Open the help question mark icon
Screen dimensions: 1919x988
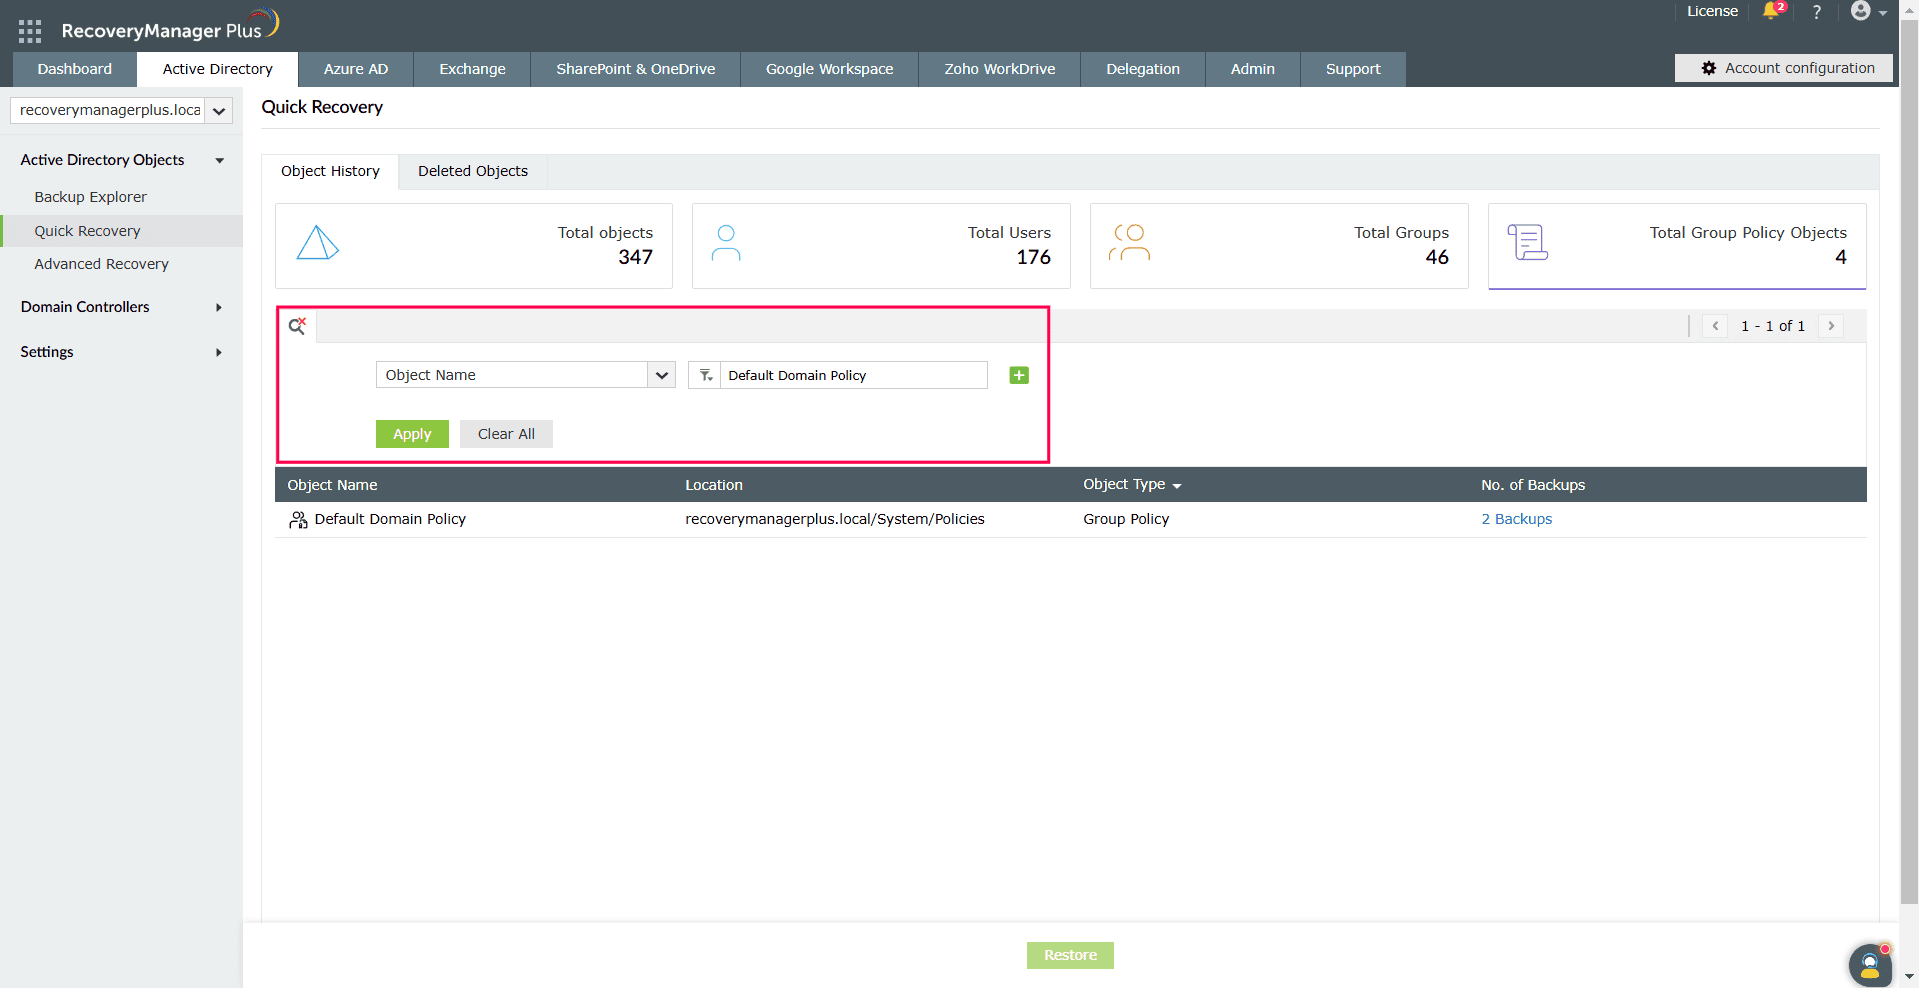click(x=1817, y=12)
